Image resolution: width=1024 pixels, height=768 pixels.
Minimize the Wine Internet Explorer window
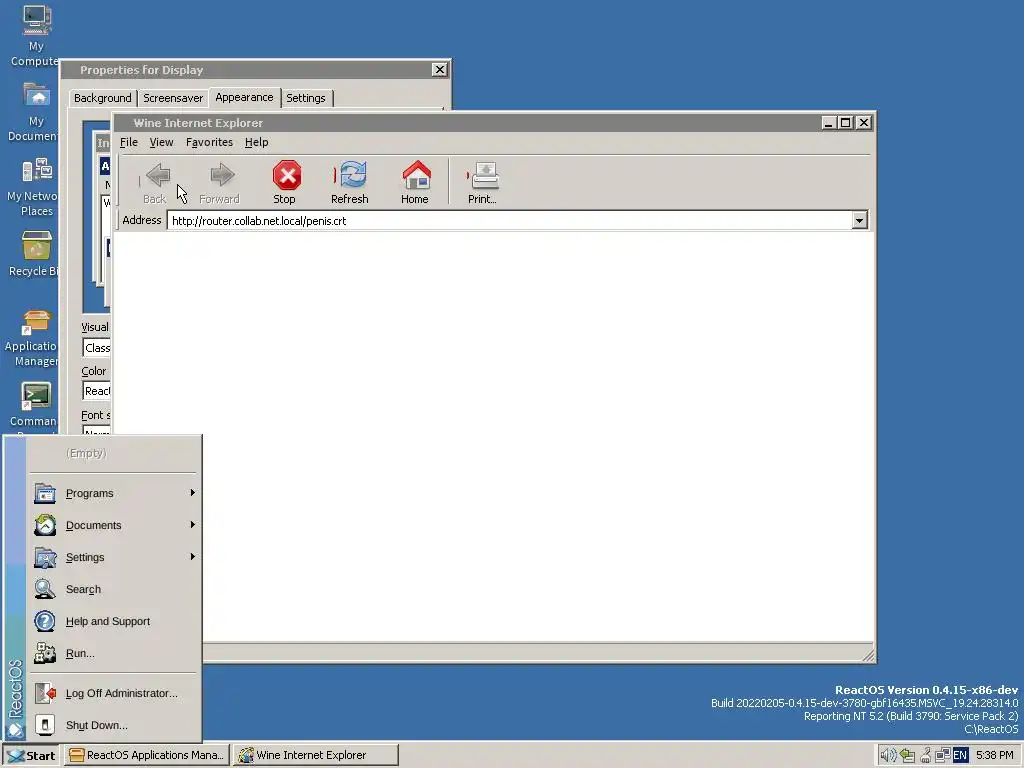829,123
